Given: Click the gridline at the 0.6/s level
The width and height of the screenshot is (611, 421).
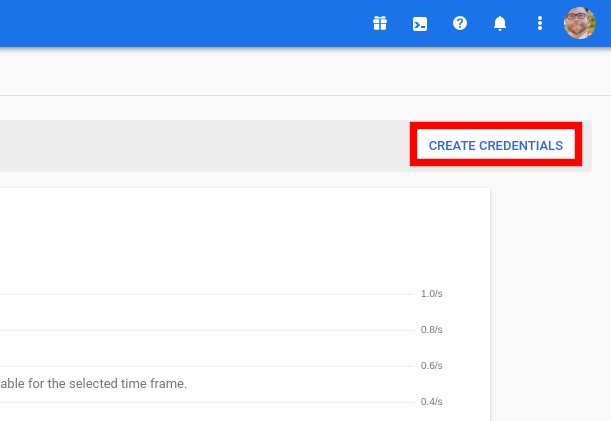Looking at the screenshot, I should [207, 366].
